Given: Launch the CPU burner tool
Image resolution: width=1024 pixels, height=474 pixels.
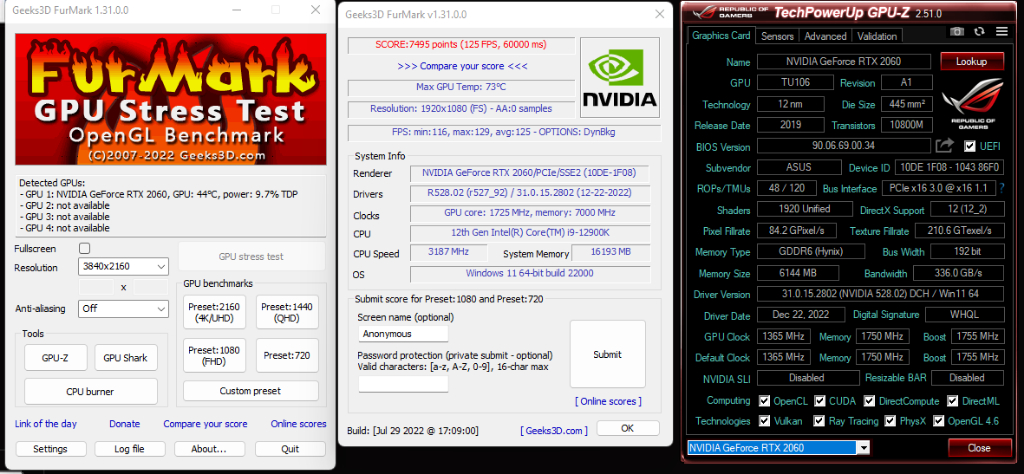Looking at the screenshot, I should (x=91, y=392).
